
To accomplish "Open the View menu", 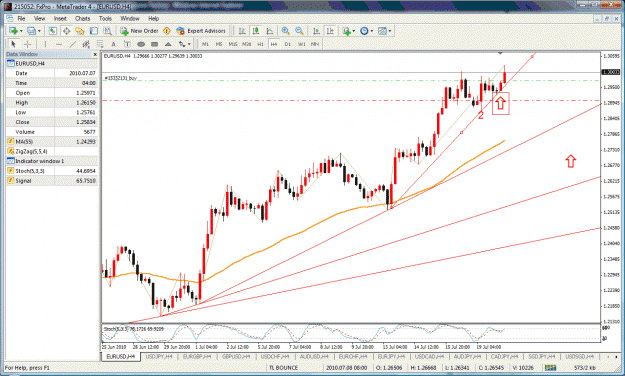I will pos(39,18).
